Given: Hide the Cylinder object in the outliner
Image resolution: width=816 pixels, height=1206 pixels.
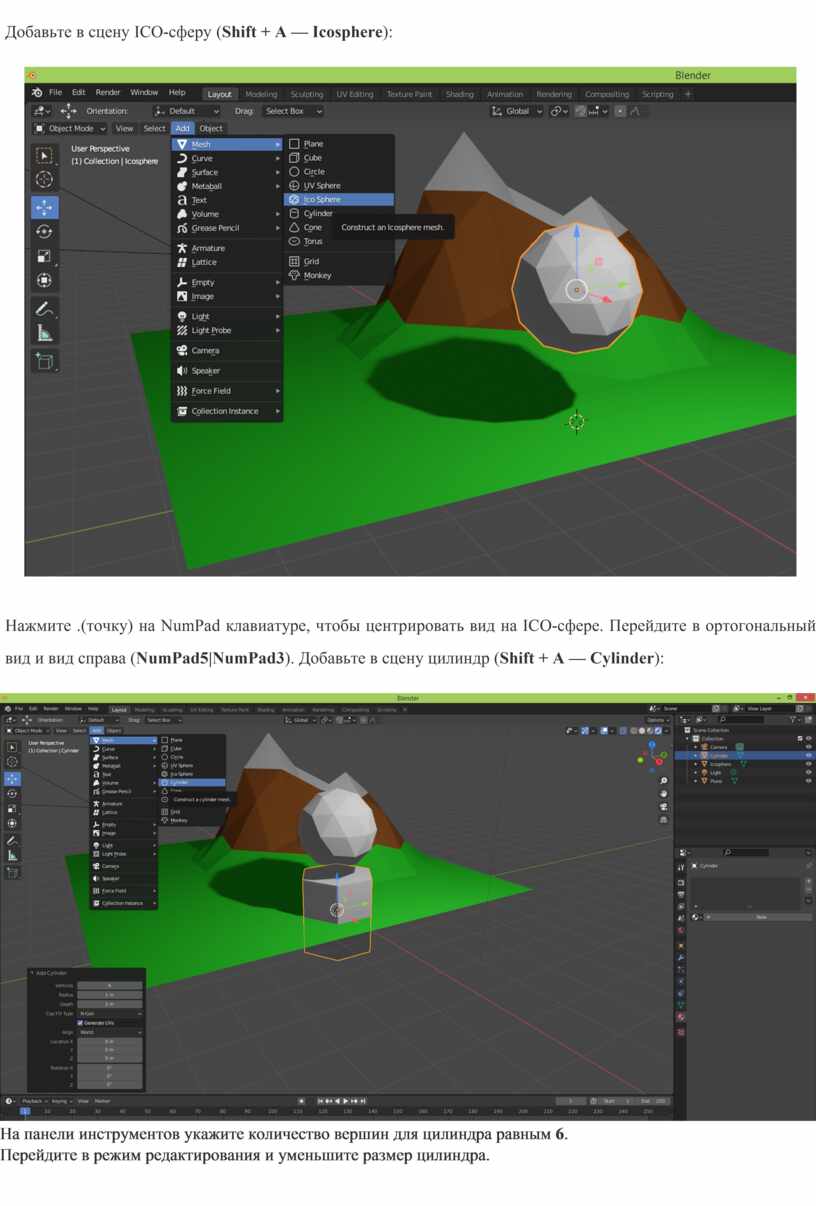Looking at the screenshot, I should coord(808,755).
